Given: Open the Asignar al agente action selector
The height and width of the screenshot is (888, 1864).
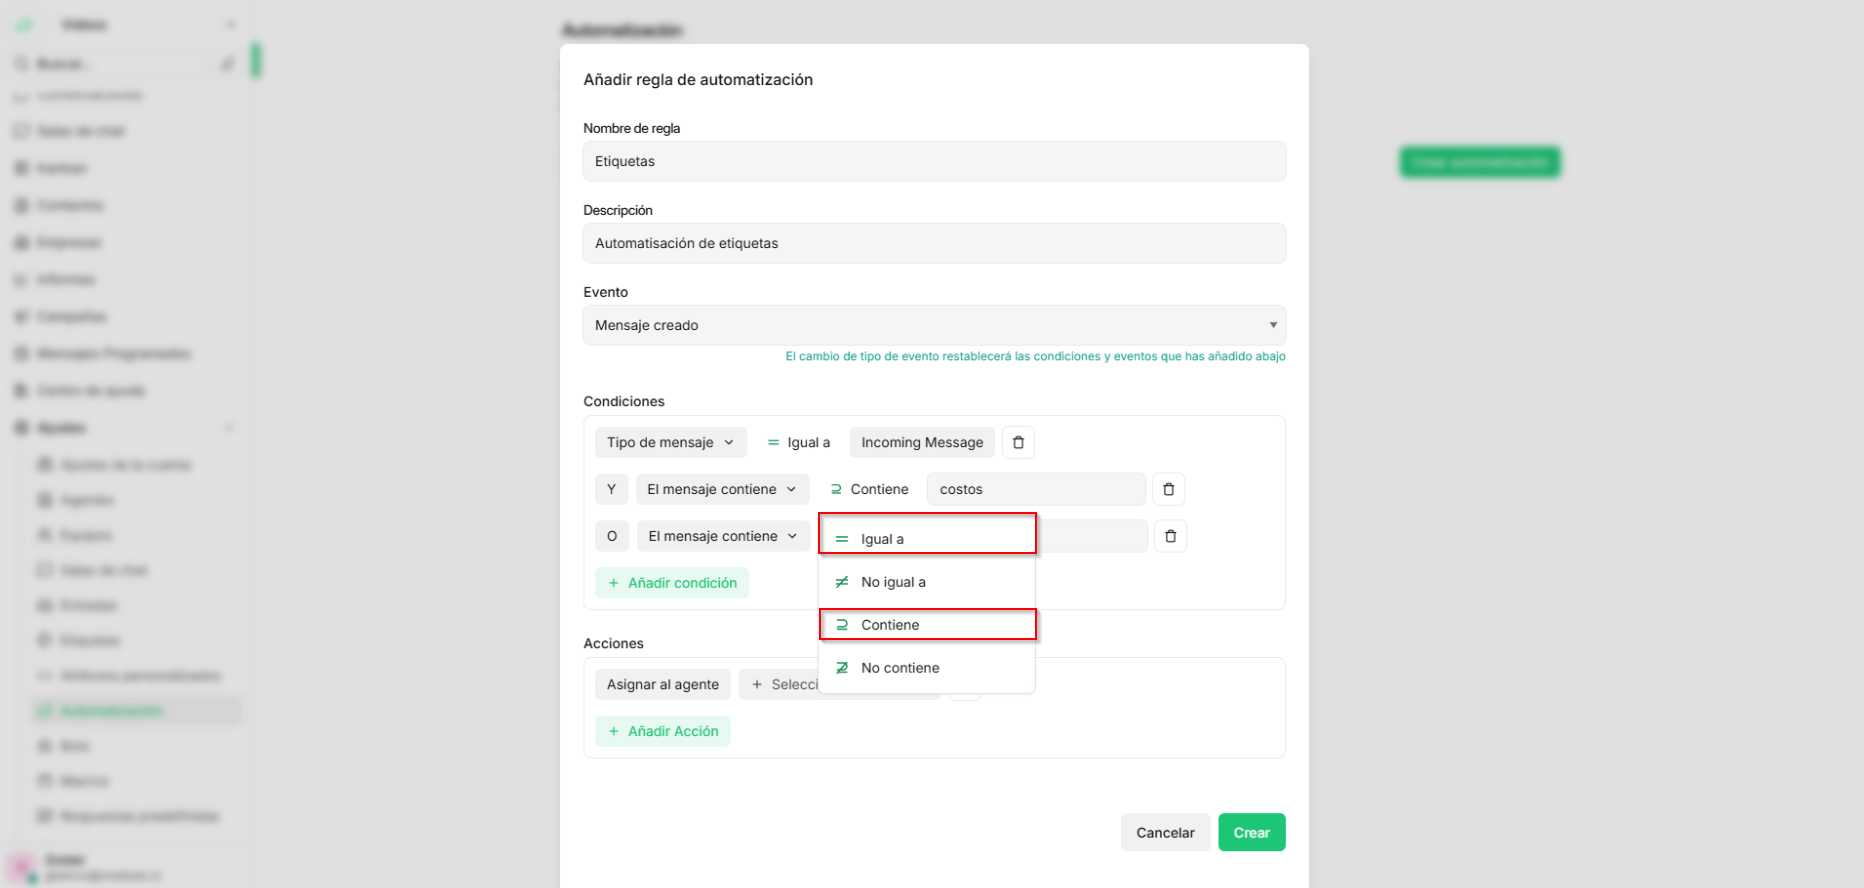Looking at the screenshot, I should point(663,684).
